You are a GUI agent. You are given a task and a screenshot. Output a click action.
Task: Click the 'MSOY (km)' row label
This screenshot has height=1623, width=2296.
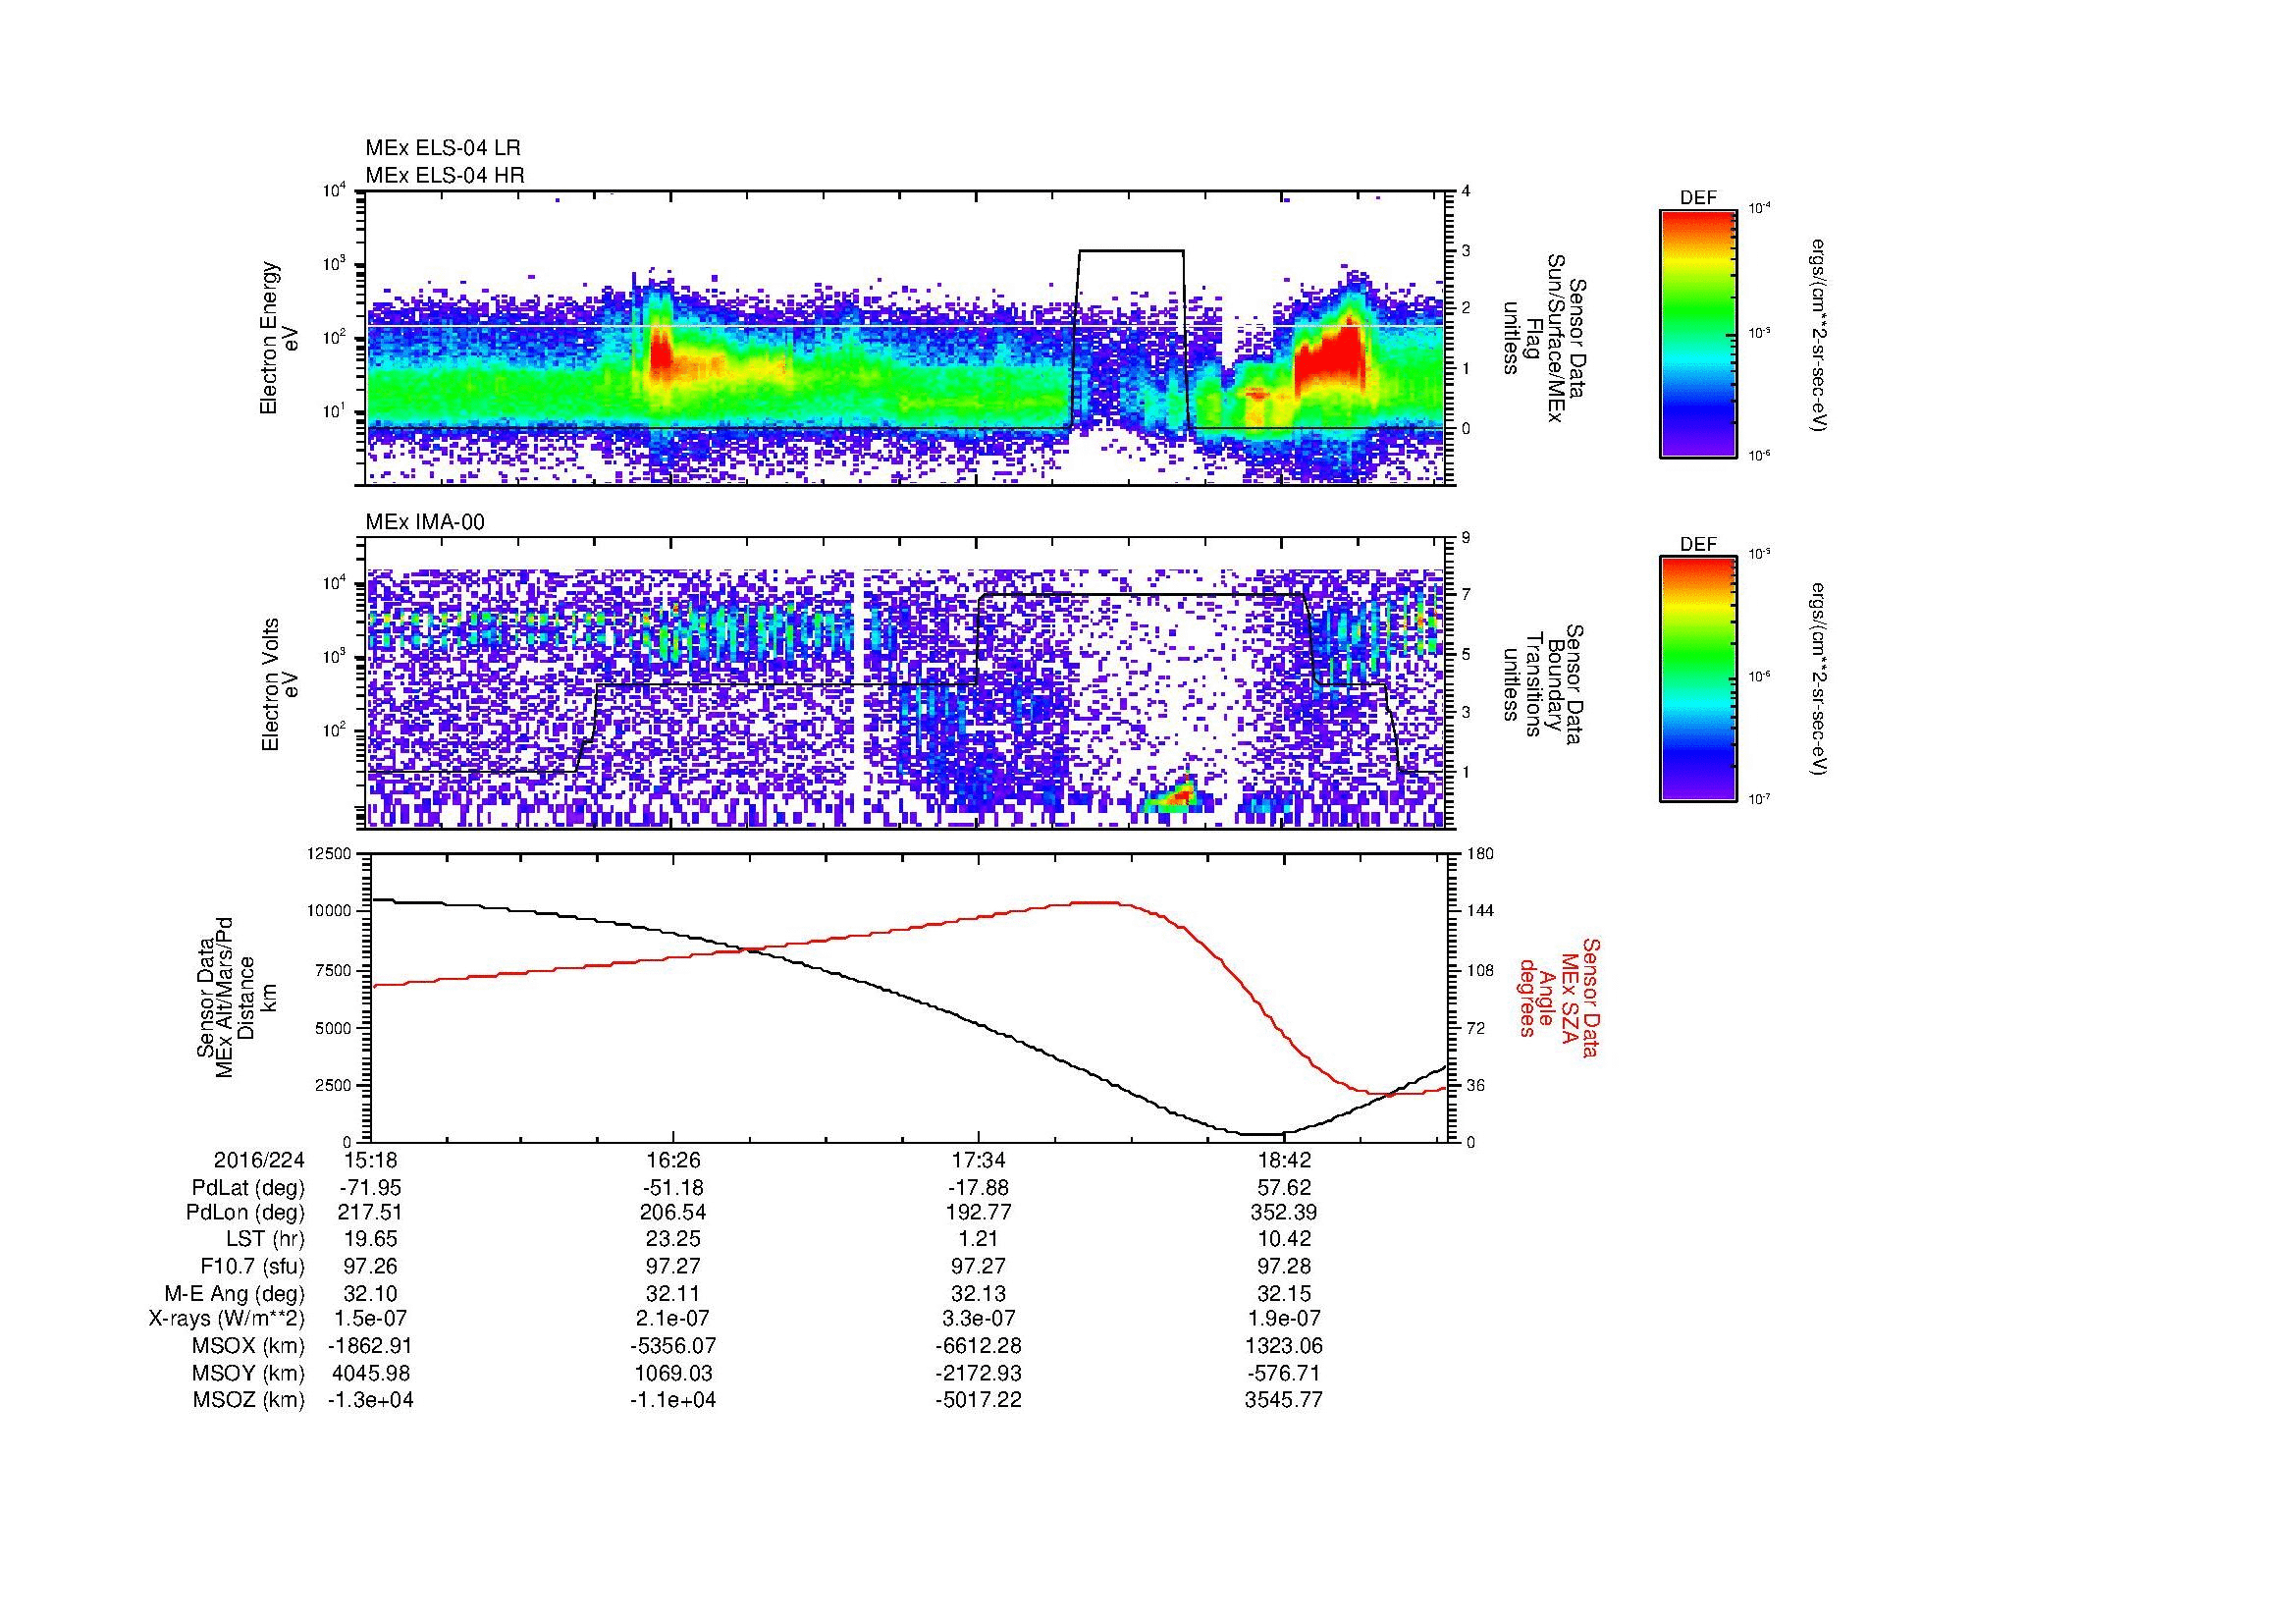(x=249, y=1373)
